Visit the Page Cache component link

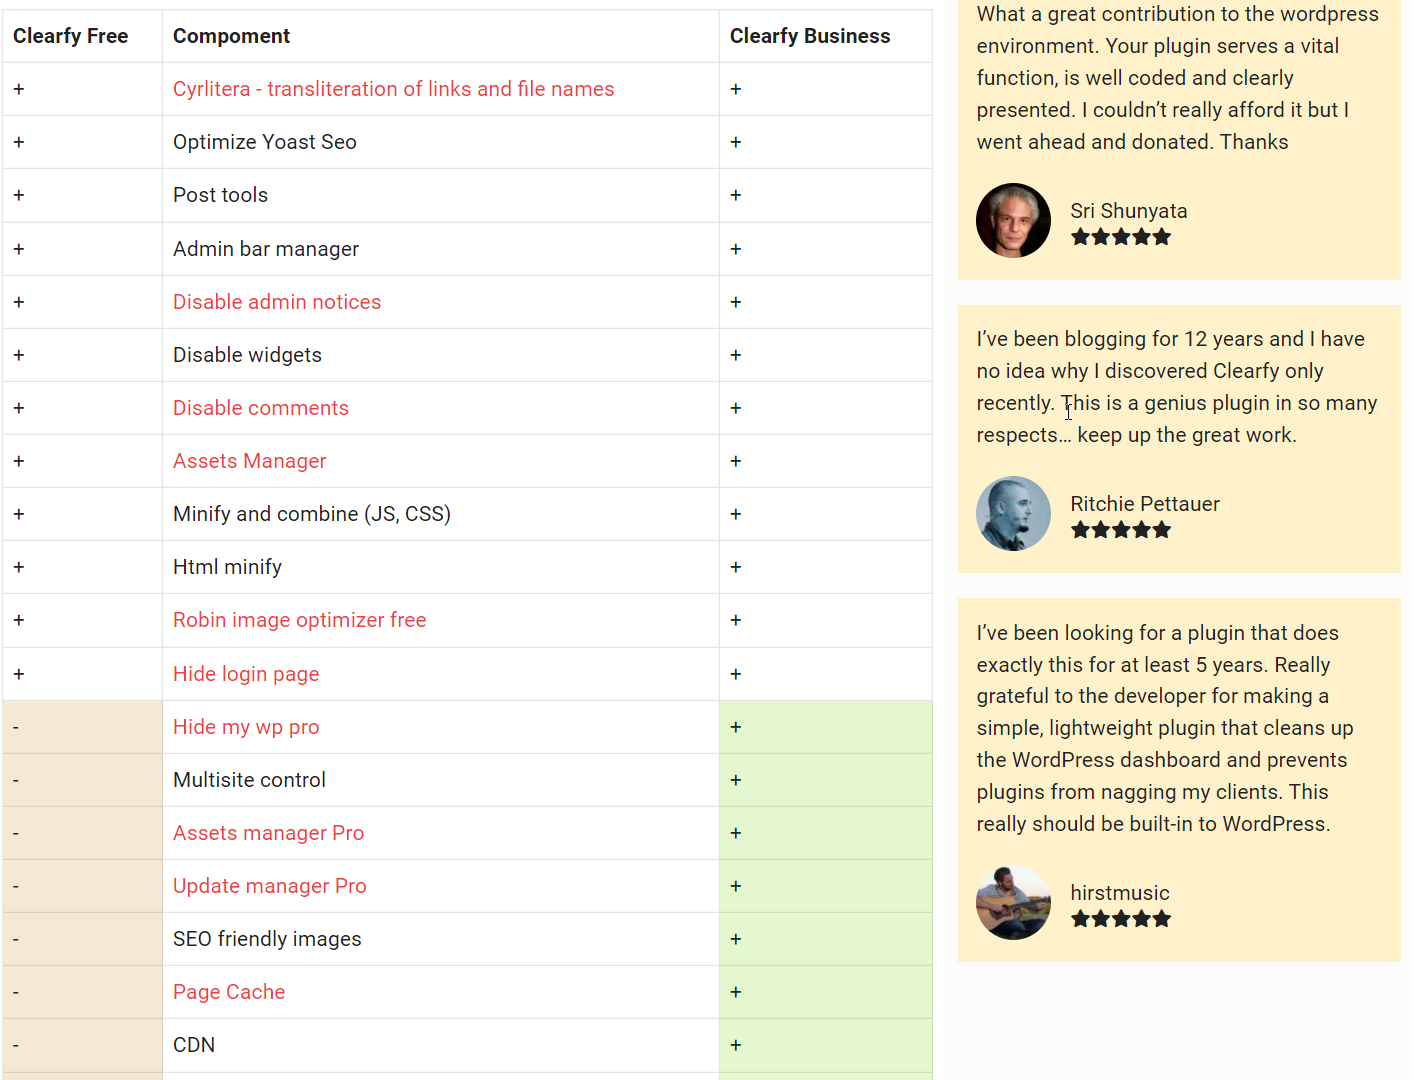tap(229, 992)
